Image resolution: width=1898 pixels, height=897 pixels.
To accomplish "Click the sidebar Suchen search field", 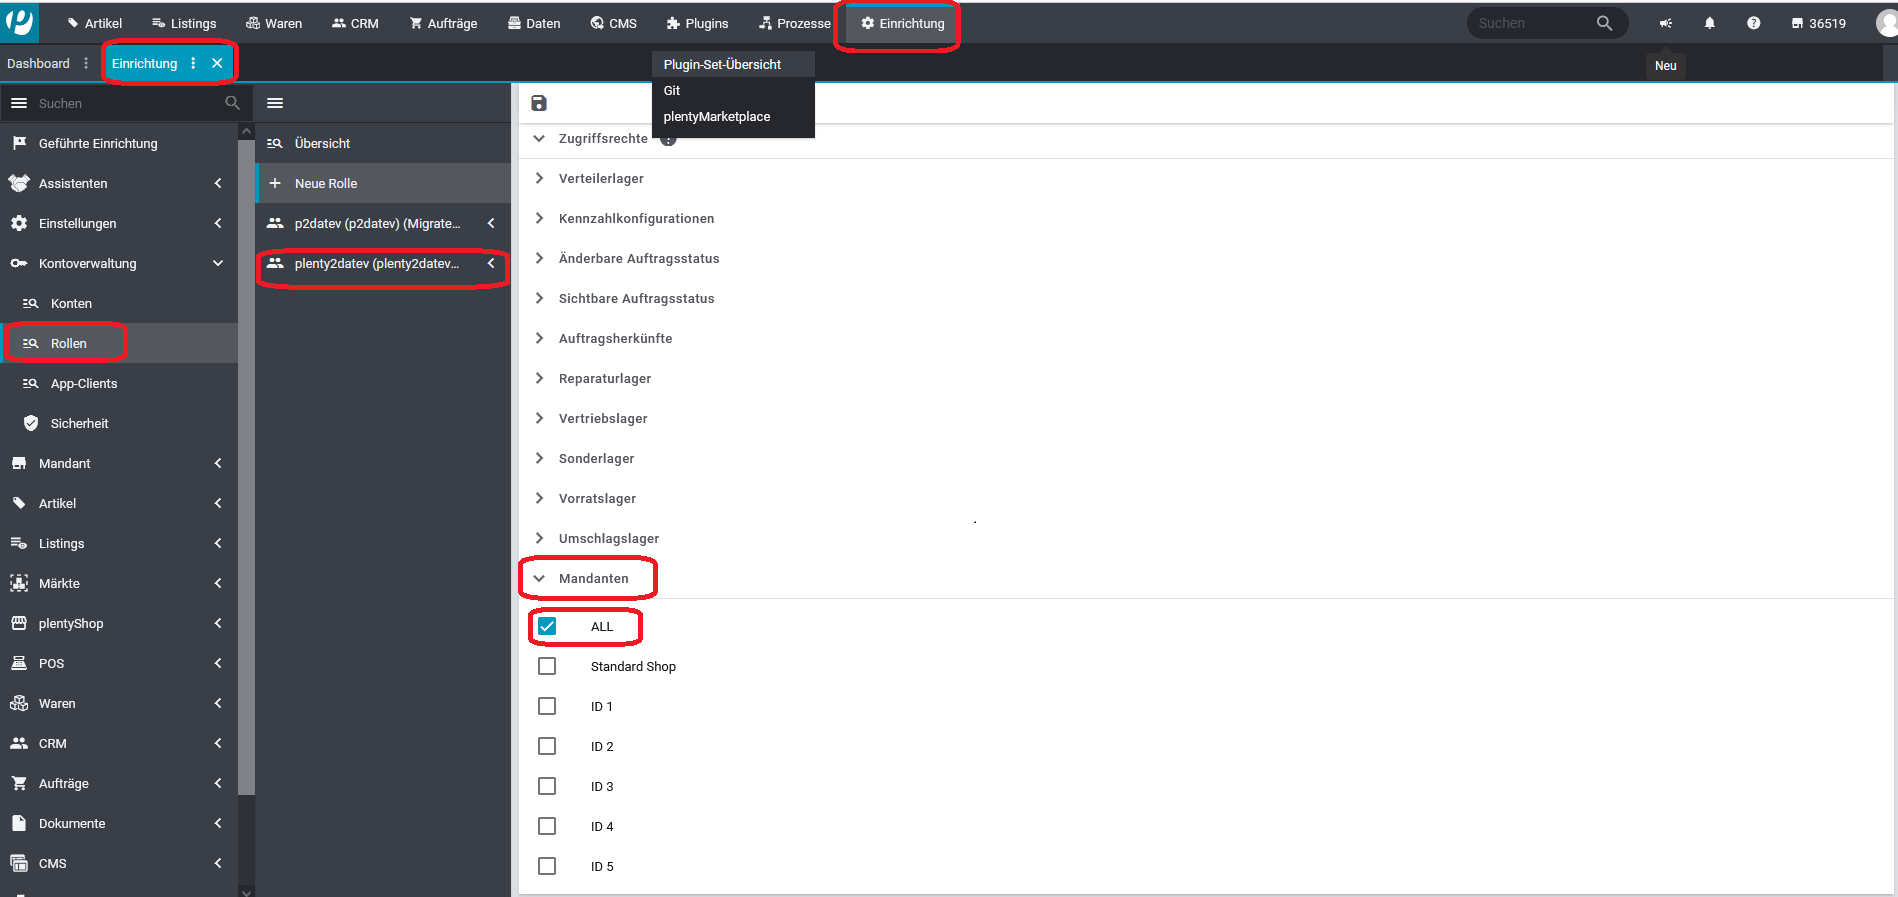I will pos(125,103).
